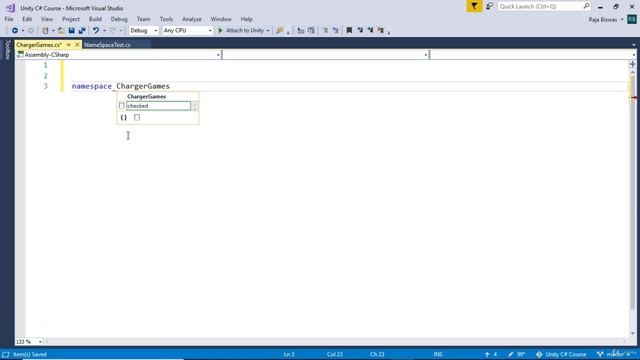The image size is (640, 360).
Task: Open the View menu
Action: 47,19
